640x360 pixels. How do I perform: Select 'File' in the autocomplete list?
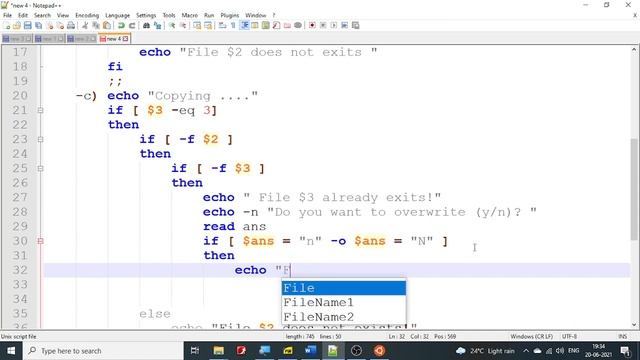(x=344, y=288)
